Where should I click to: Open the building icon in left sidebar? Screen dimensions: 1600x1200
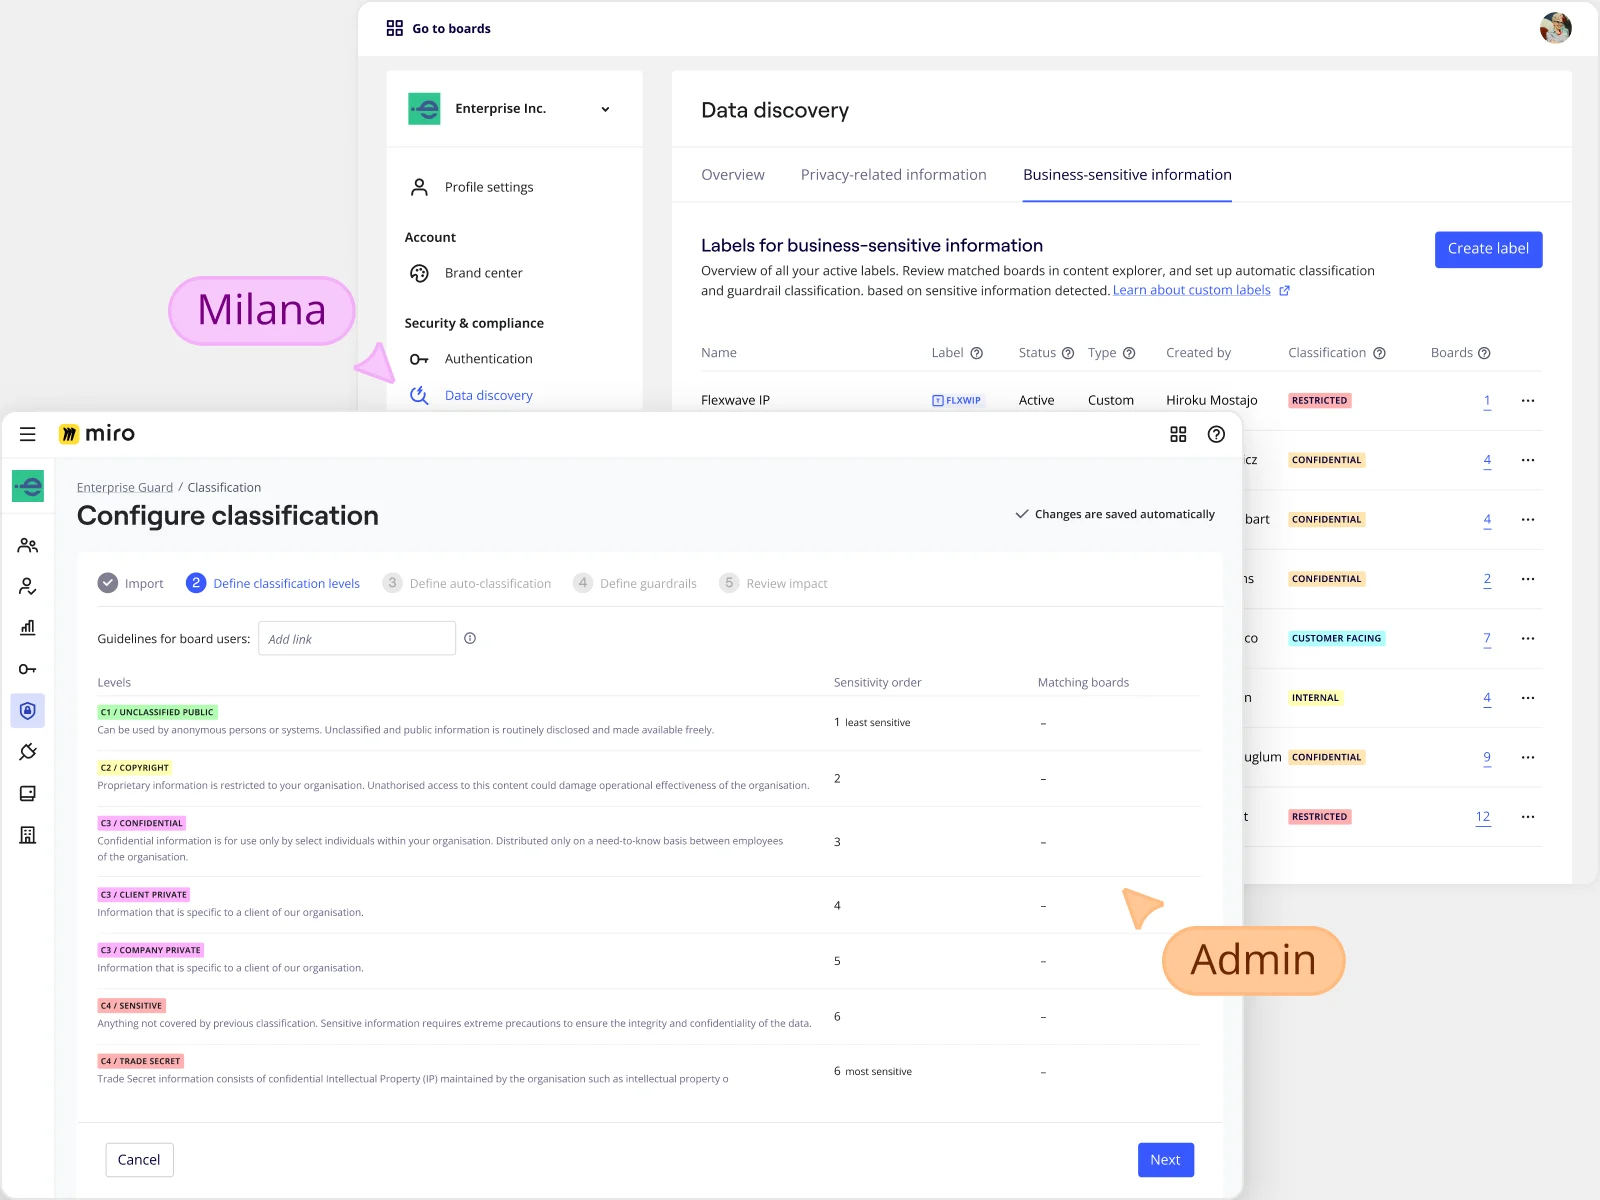[x=28, y=835]
